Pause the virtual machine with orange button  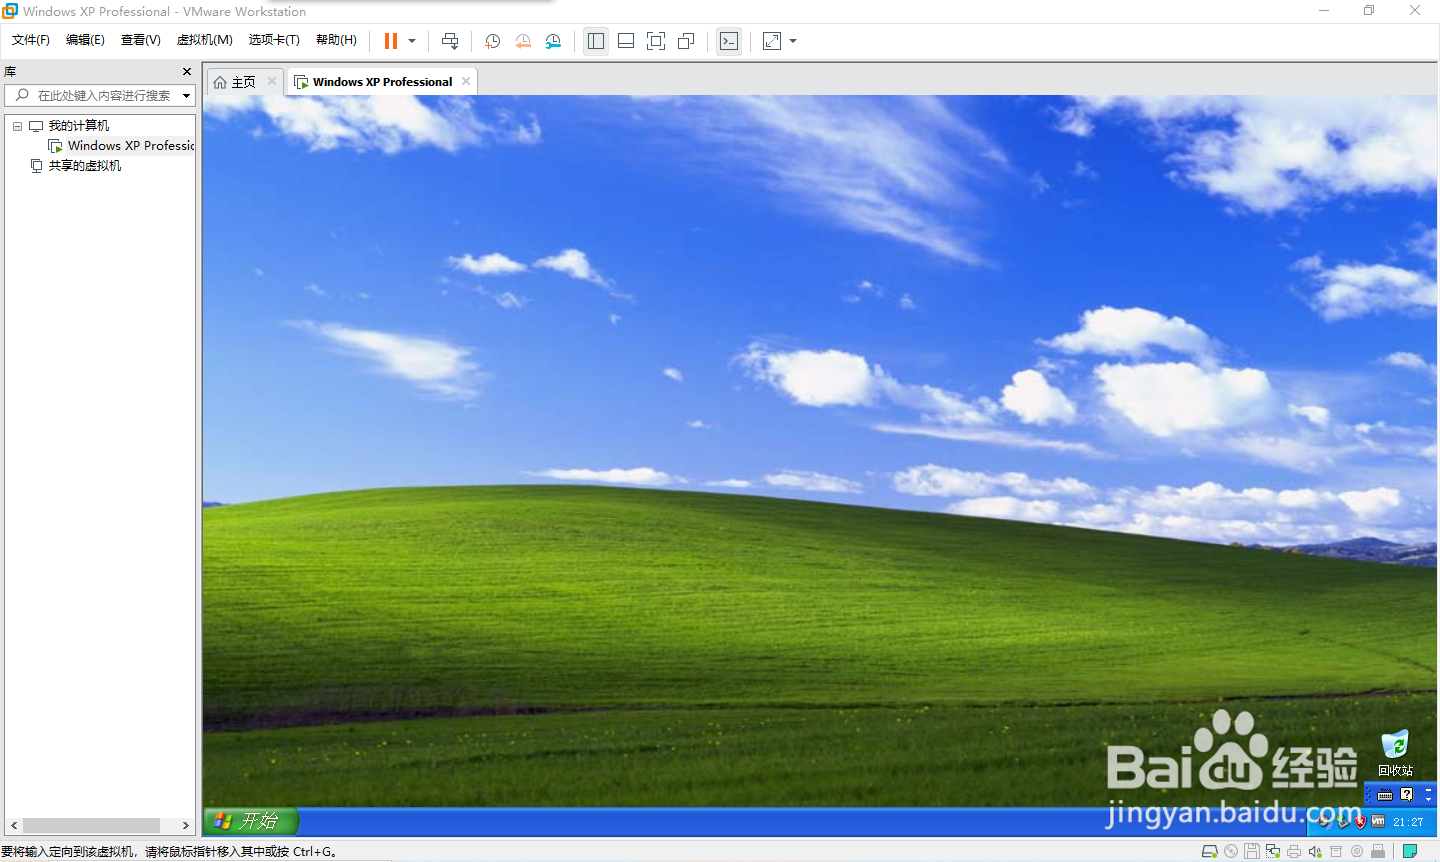390,41
